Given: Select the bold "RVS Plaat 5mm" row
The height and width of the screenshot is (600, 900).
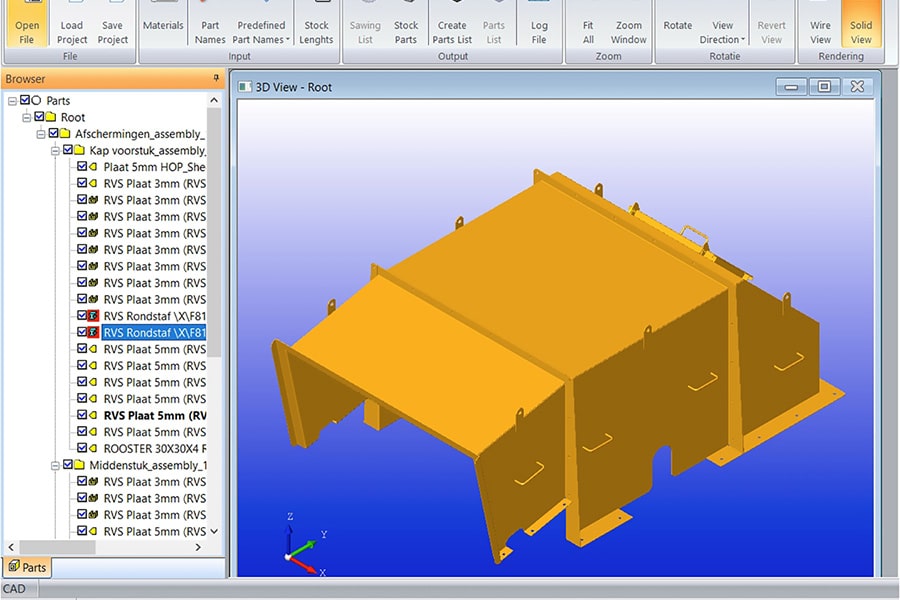Looking at the screenshot, I should tap(154, 415).
